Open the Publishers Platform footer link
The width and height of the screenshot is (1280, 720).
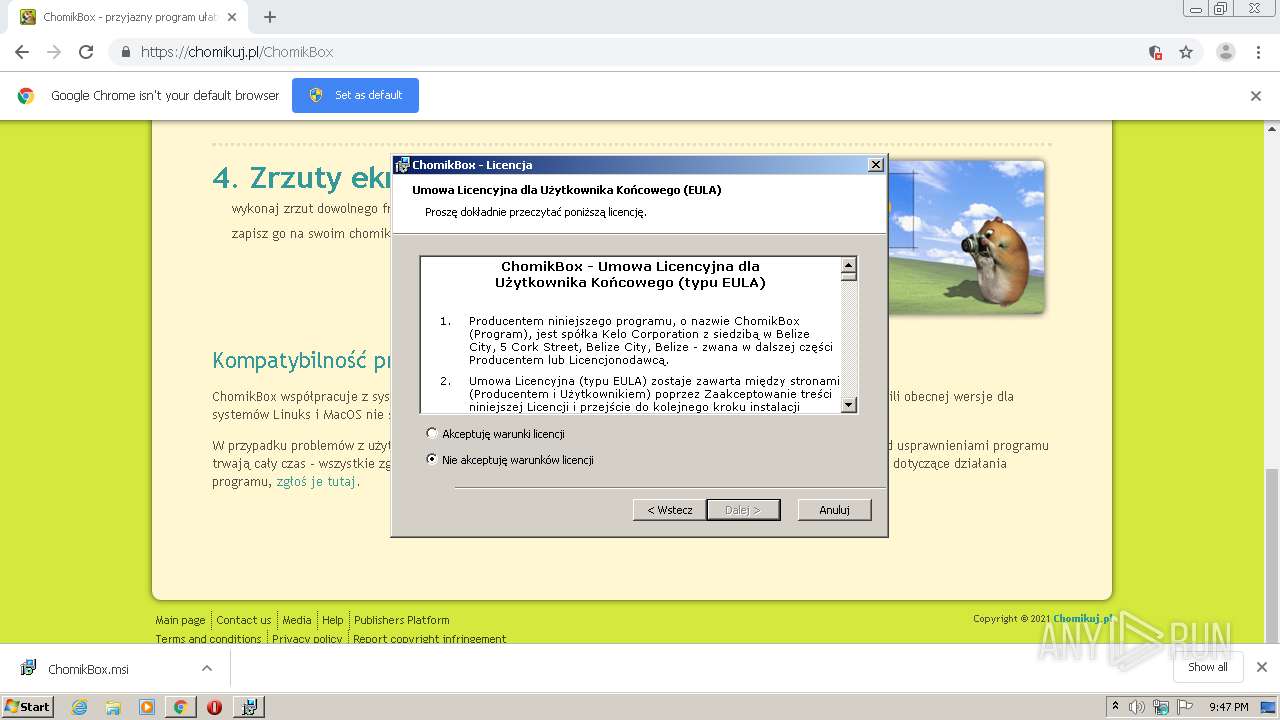click(x=401, y=620)
